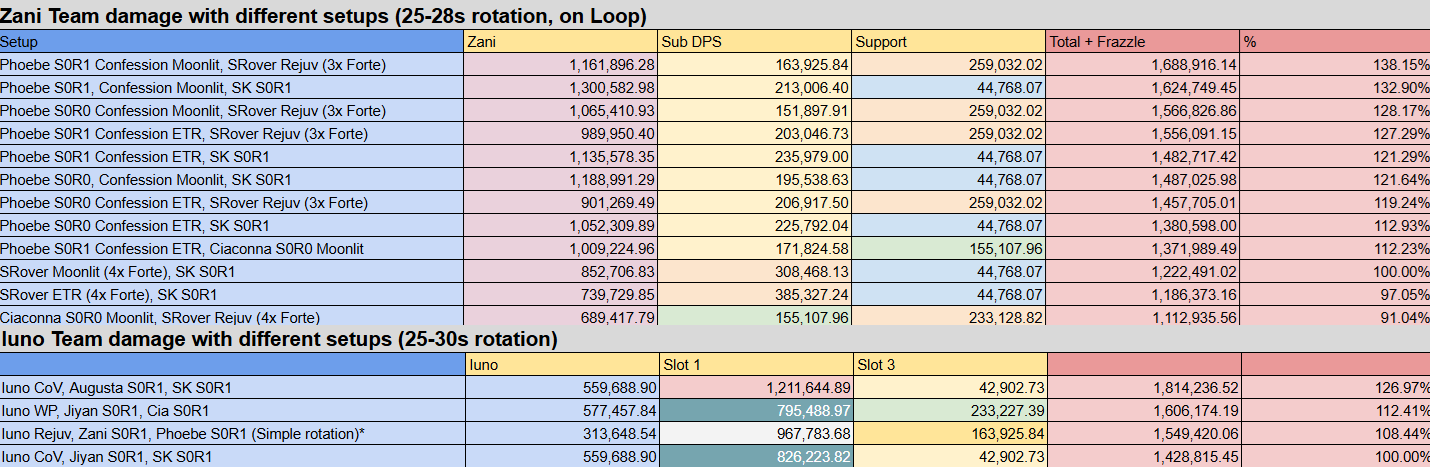Click the 'Setup' column header
This screenshot has width=1430, height=467.
(232, 42)
